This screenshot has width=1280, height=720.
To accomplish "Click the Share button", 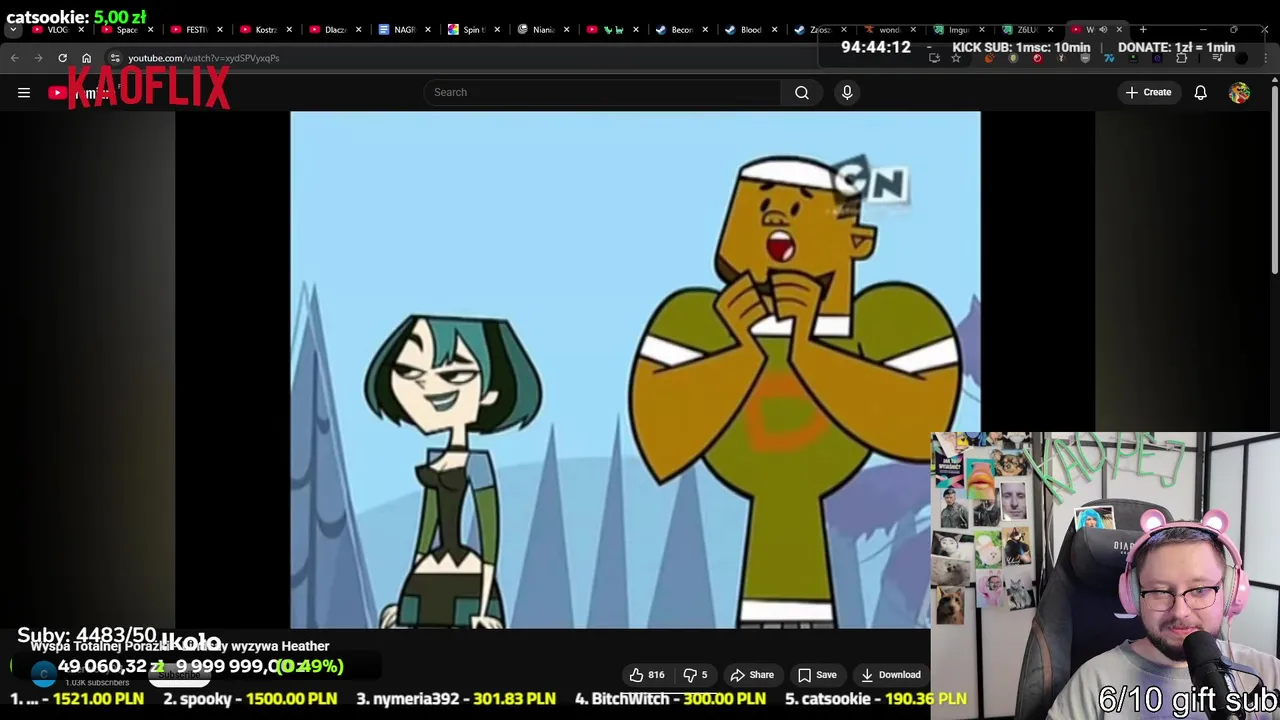I will 752,675.
